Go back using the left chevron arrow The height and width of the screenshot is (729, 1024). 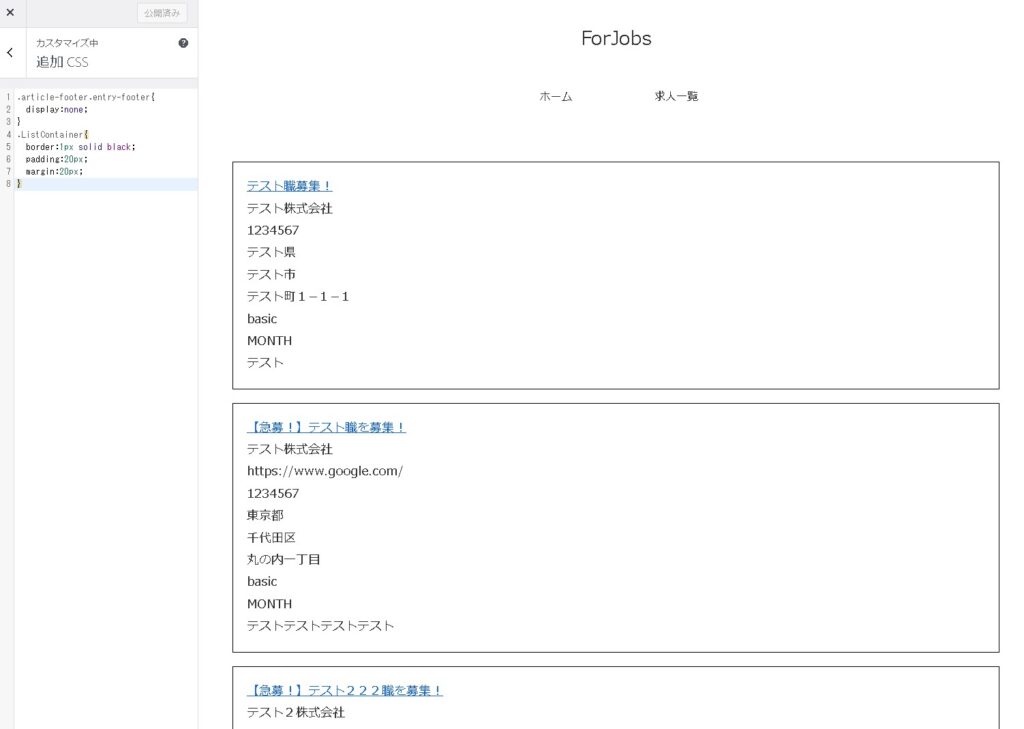coord(10,53)
